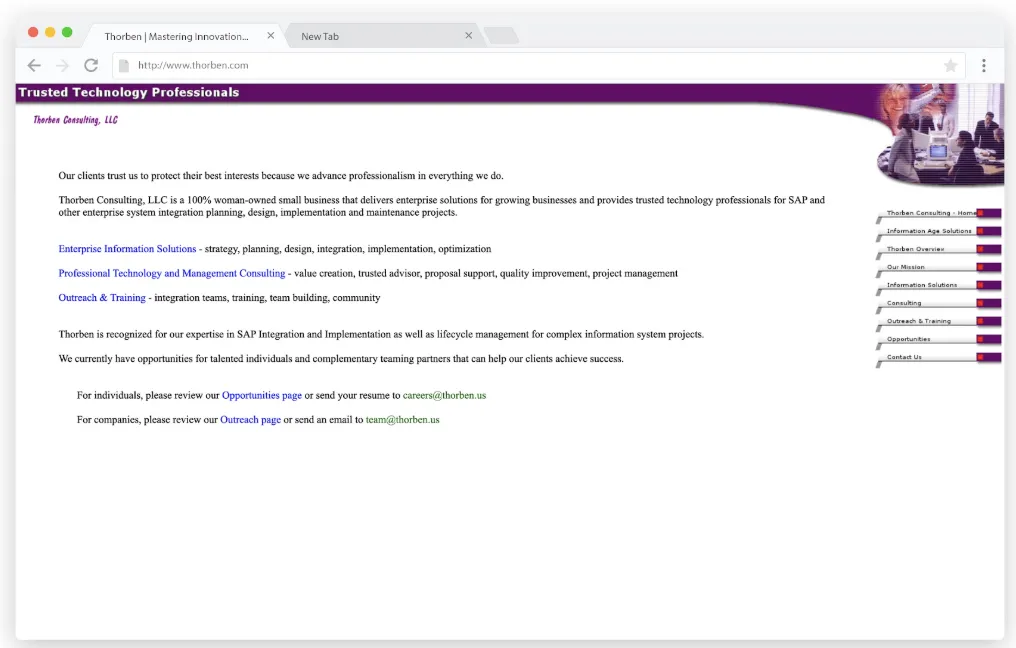Screen dimensions: 1016x648
Task: Click the Thorben Consulting, LLC logo text
Action: 75,120
